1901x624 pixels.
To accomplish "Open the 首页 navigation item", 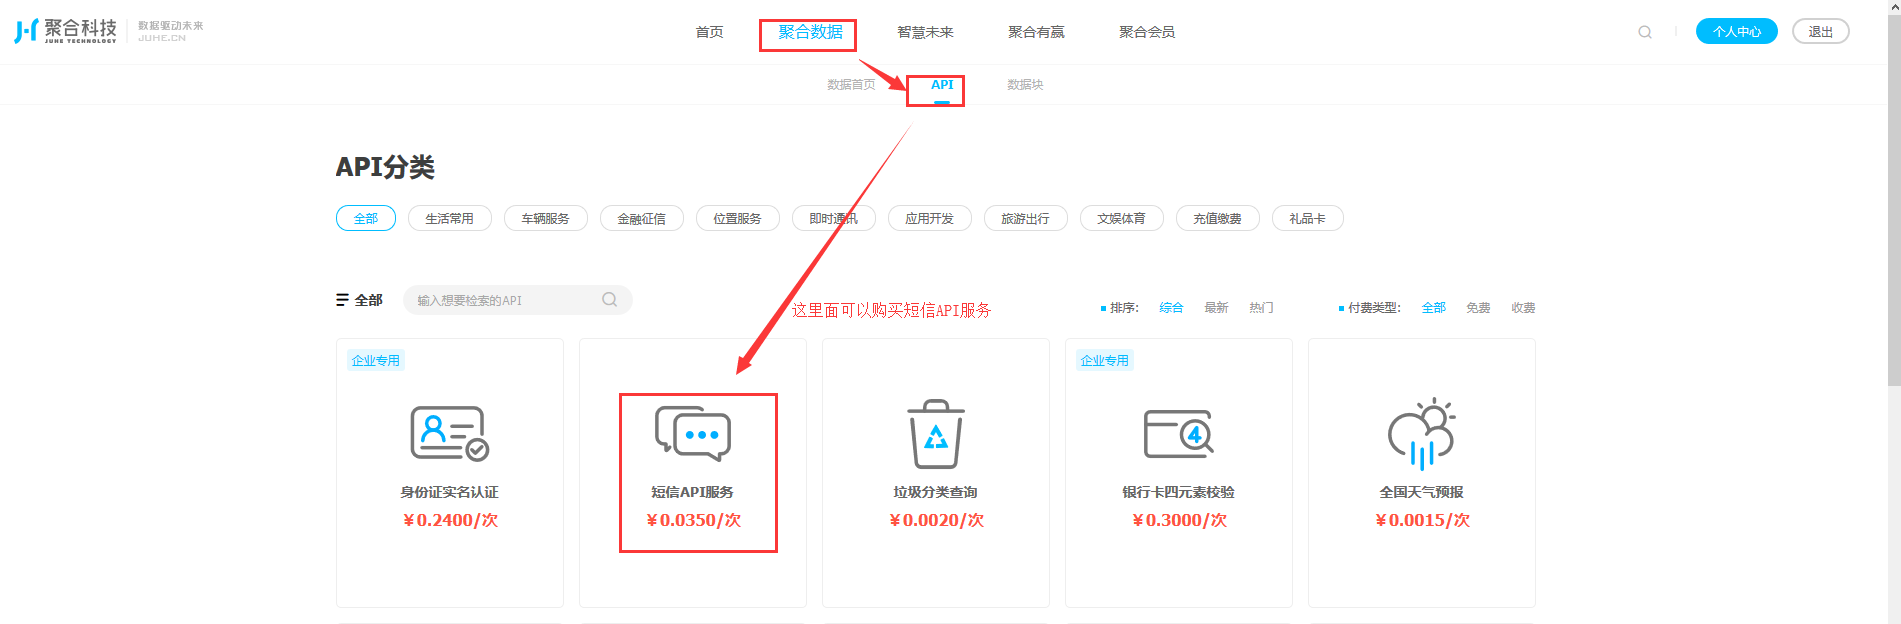I will pos(709,32).
